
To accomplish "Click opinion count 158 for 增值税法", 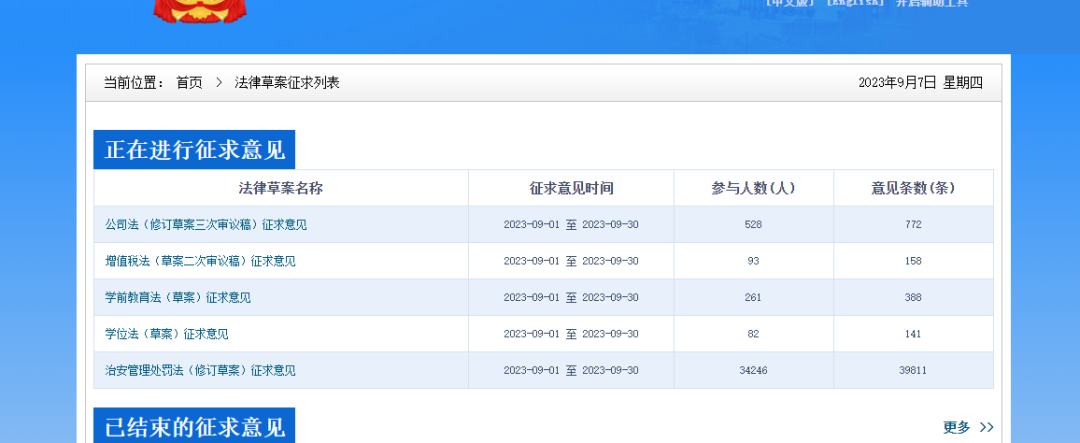I will point(913,261).
